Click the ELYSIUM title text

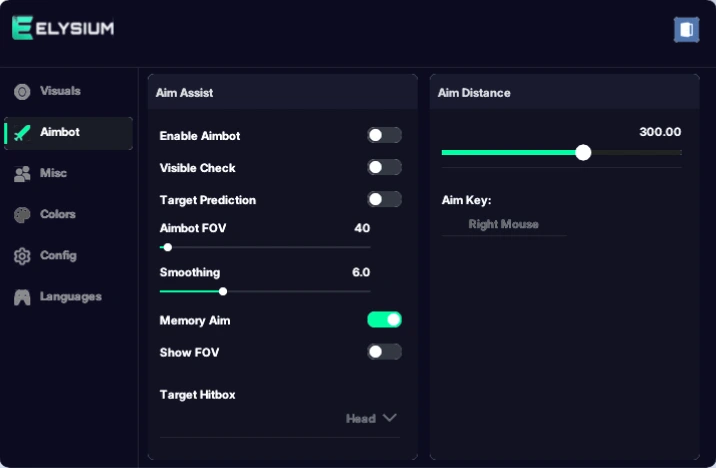pos(75,28)
